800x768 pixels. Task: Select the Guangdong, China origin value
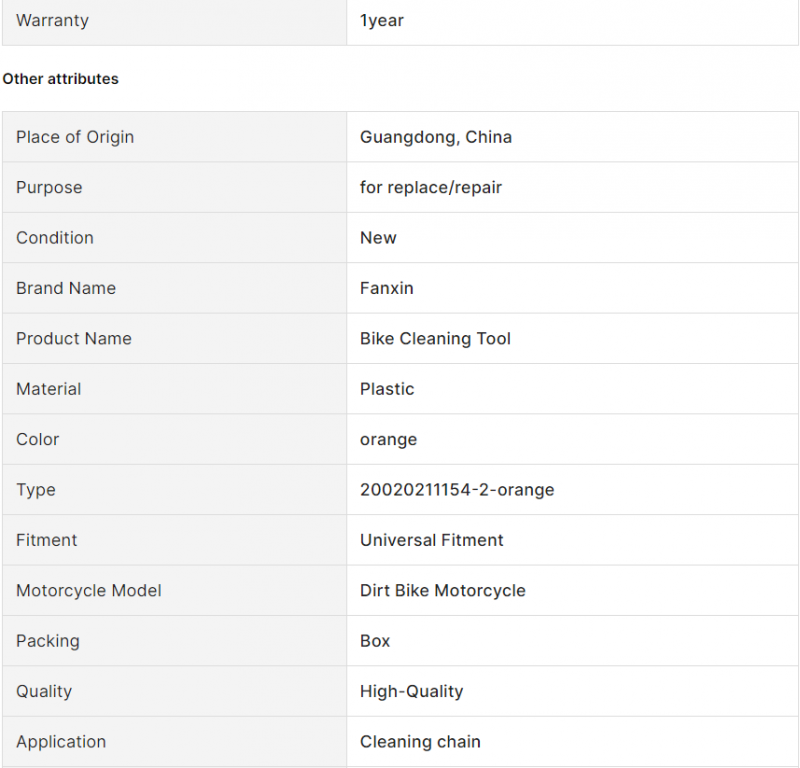(436, 137)
